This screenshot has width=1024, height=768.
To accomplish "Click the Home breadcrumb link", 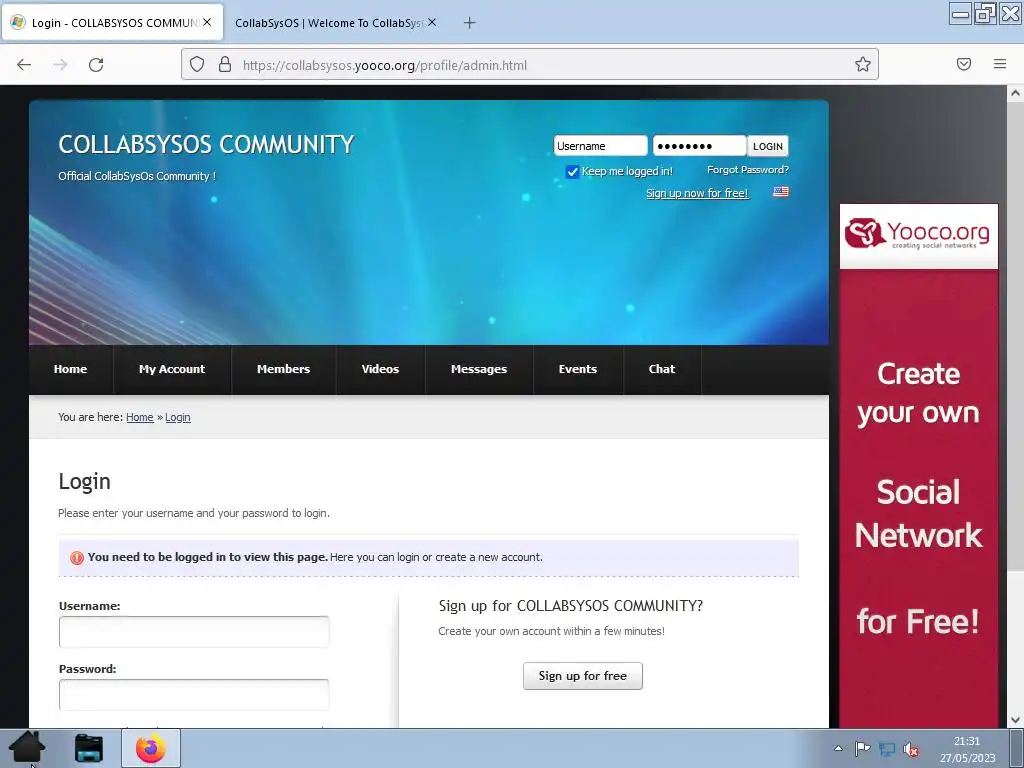I will (x=140, y=417).
